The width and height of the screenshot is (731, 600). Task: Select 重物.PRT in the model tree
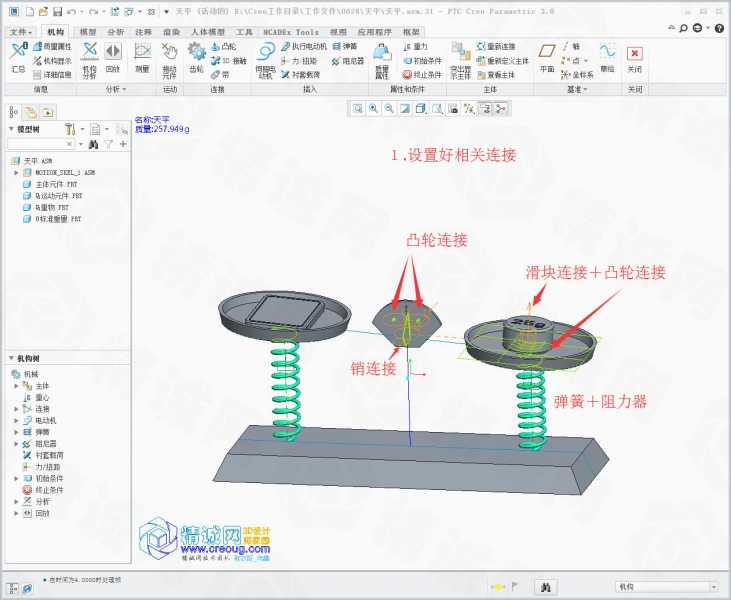pos(46,207)
